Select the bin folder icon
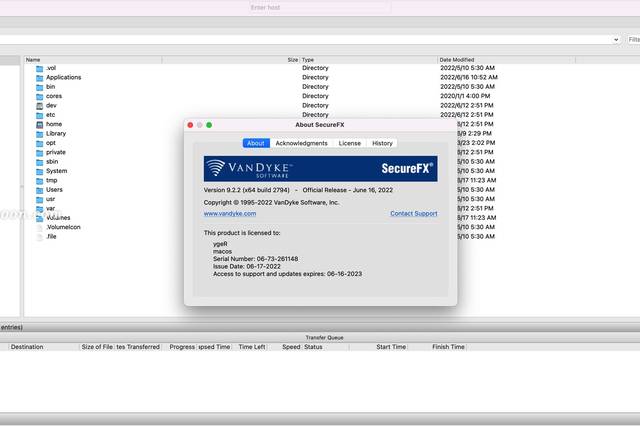 tap(40, 87)
